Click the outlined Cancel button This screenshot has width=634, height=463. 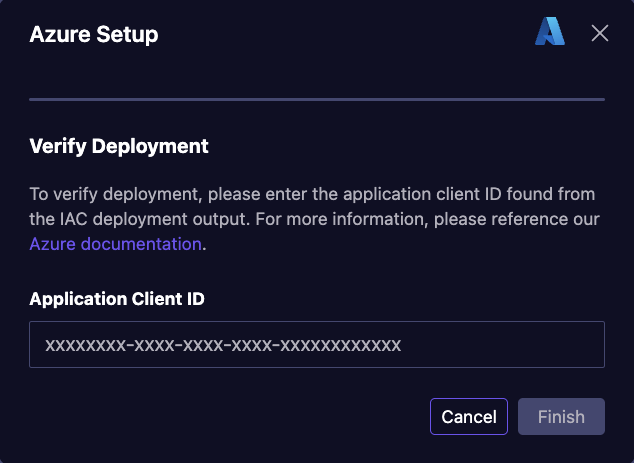coord(469,416)
